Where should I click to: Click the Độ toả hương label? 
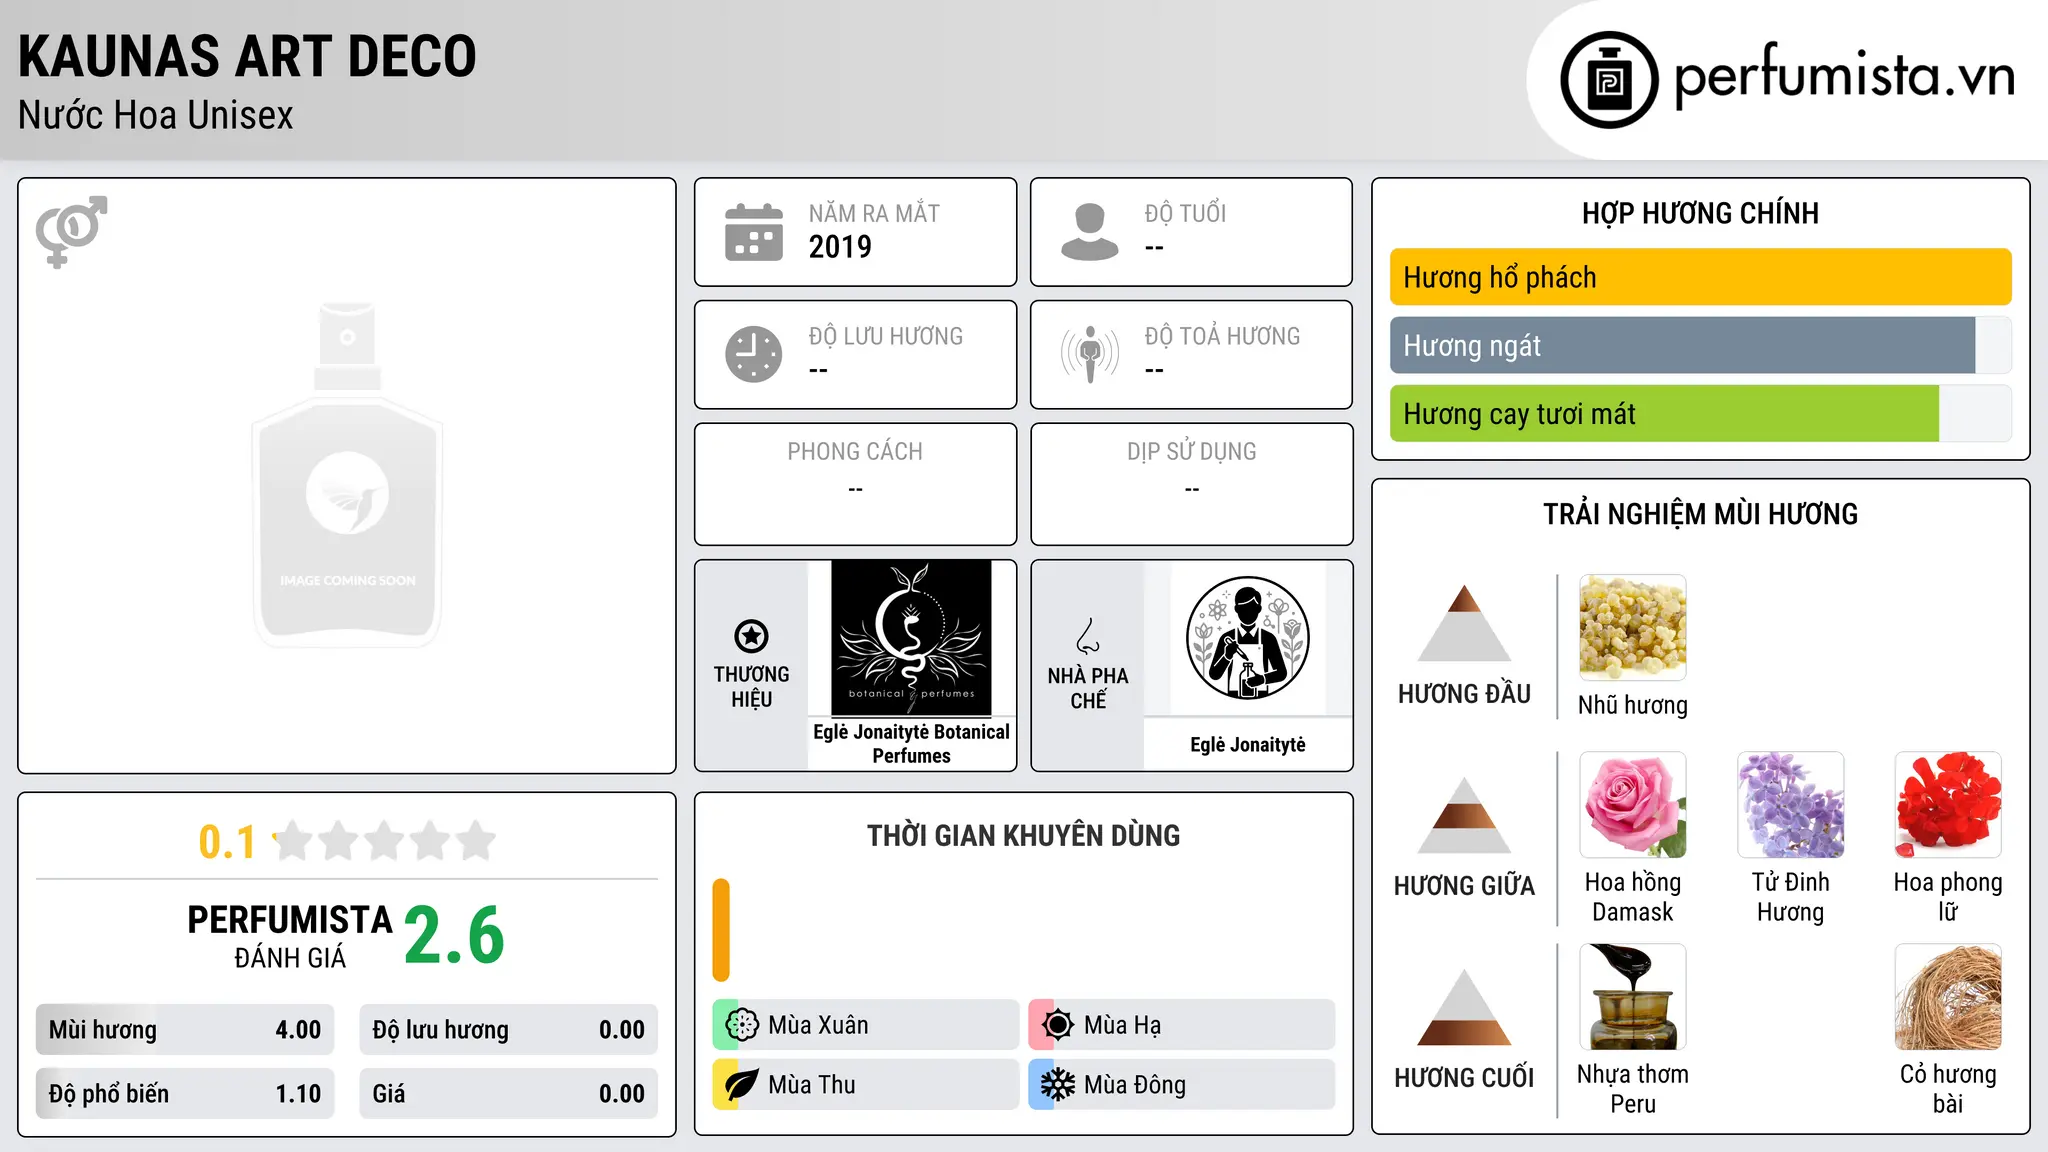pyautogui.click(x=1222, y=336)
